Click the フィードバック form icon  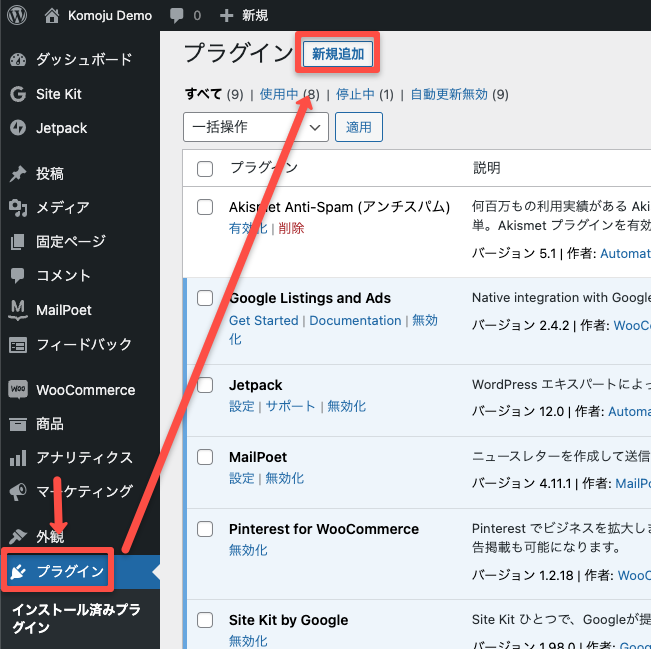pyautogui.click(x=18, y=345)
